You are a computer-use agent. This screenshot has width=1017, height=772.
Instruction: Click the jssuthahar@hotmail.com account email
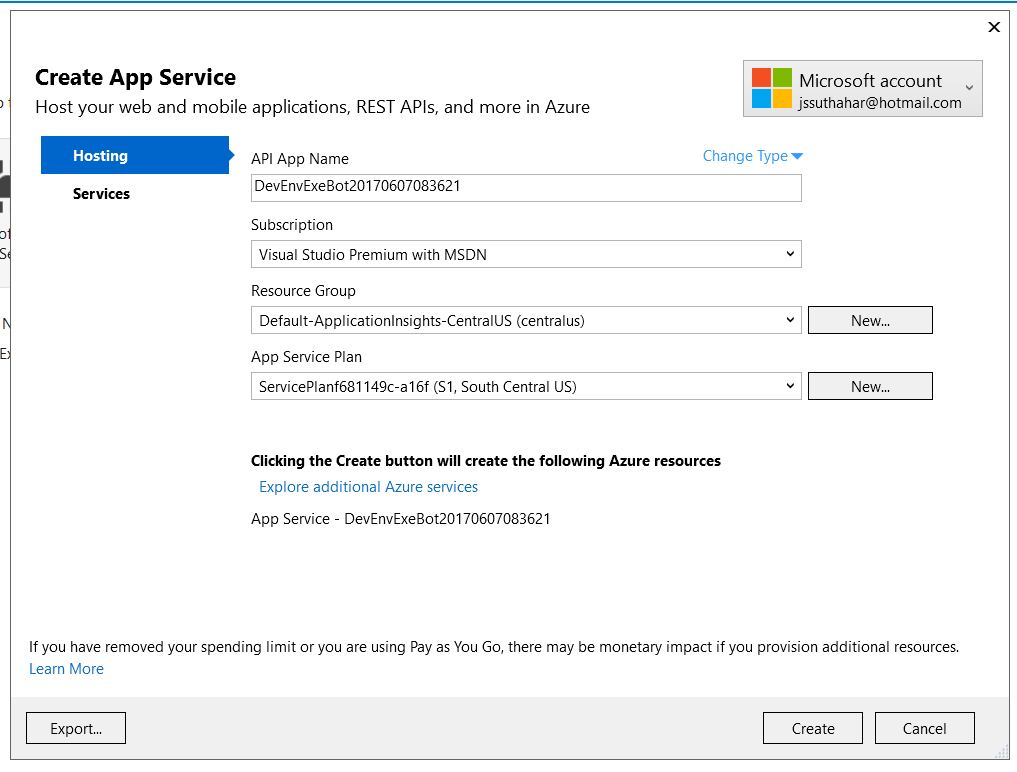879,103
